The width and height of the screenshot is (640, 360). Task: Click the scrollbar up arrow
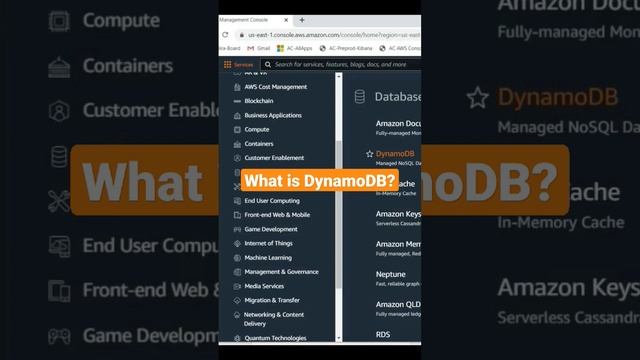click(339, 76)
